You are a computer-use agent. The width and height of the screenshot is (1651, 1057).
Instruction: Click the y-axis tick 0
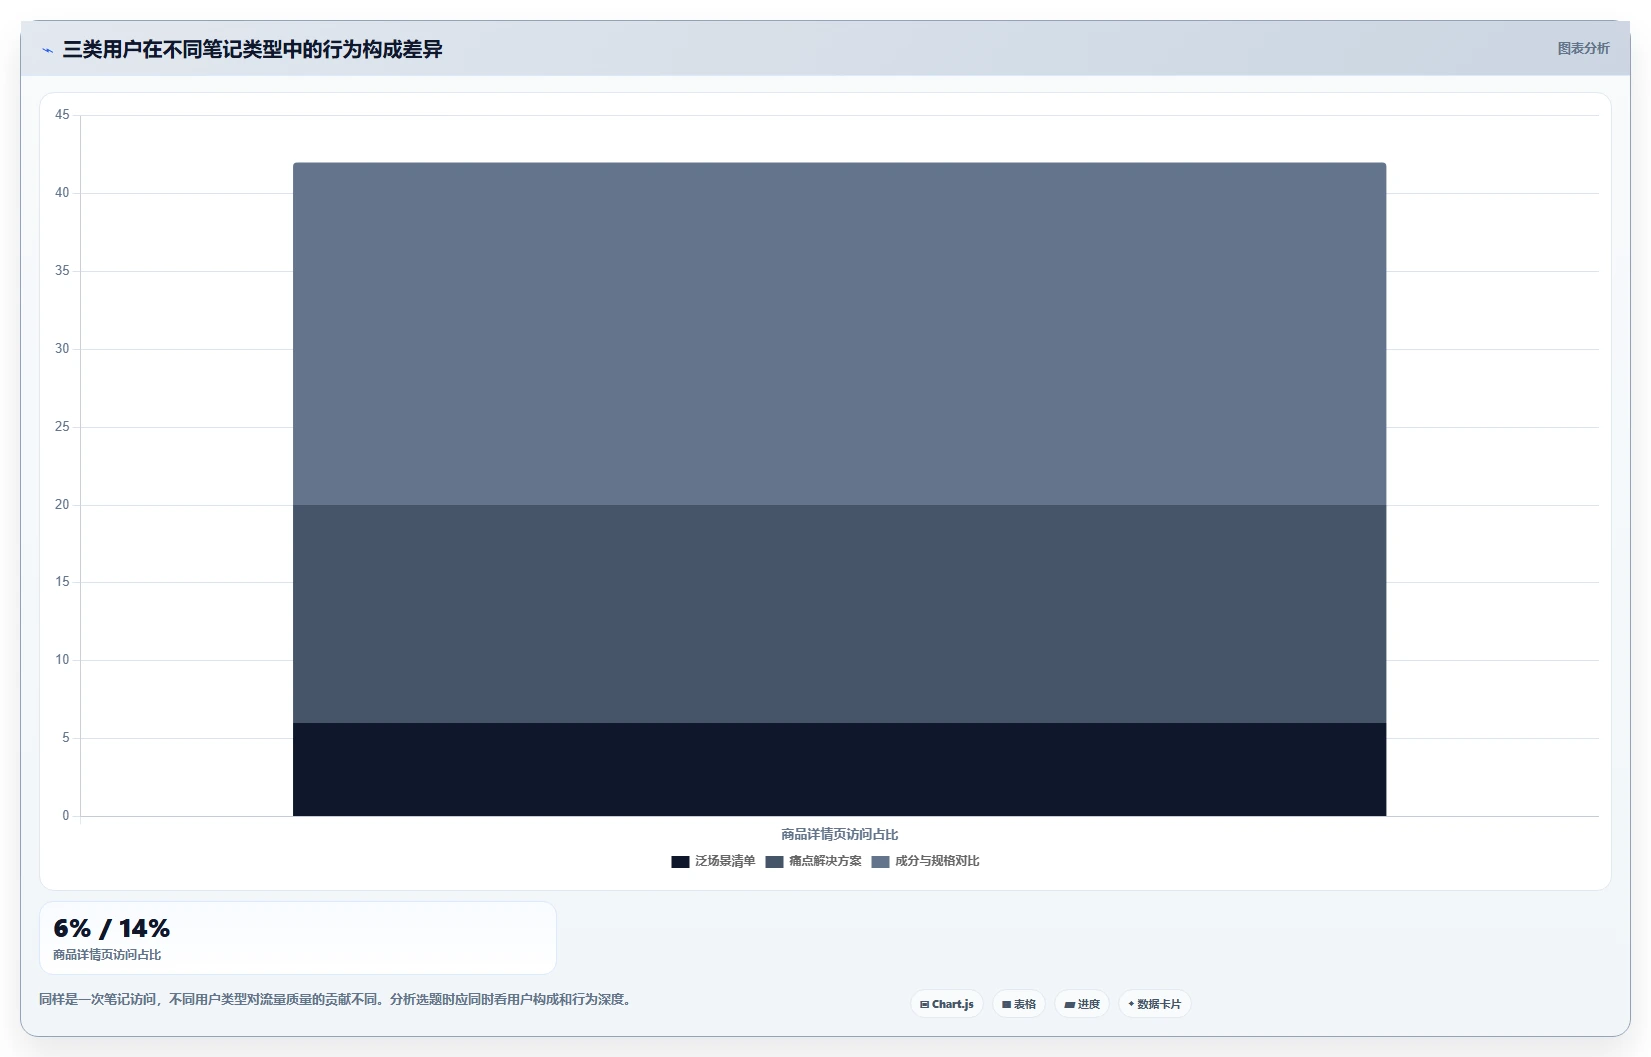point(66,816)
